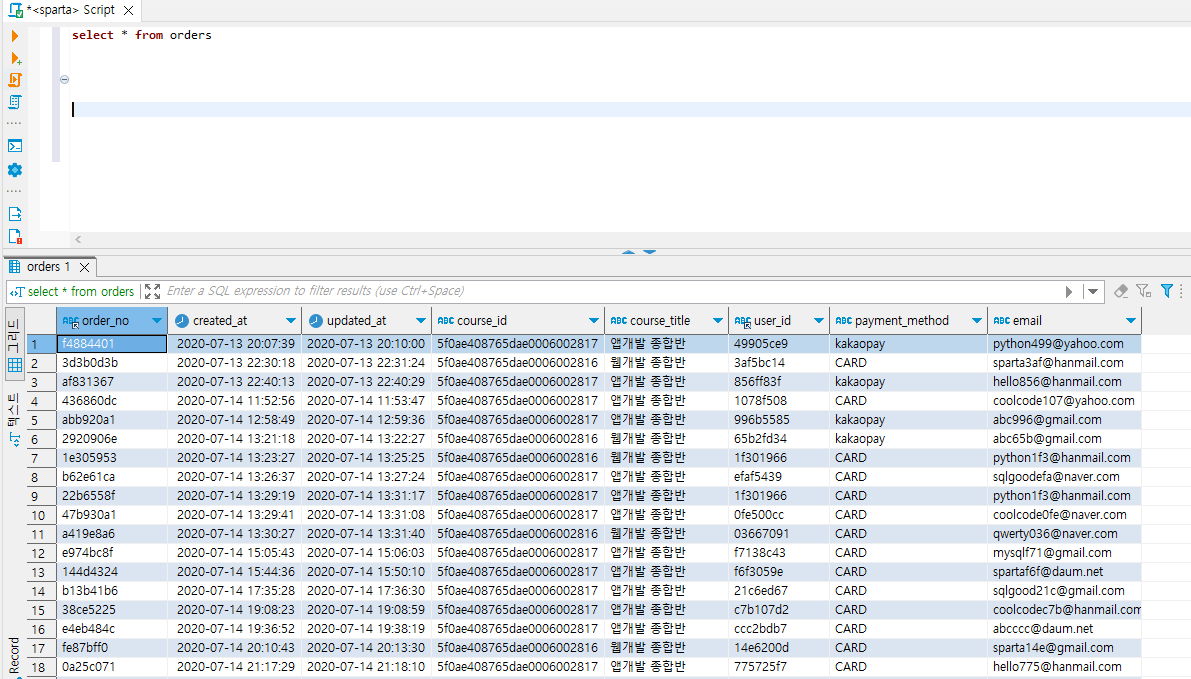Screen dimensions: 1191x679
Task: Open a SQL console via the terminal icon
Action: click(16, 145)
